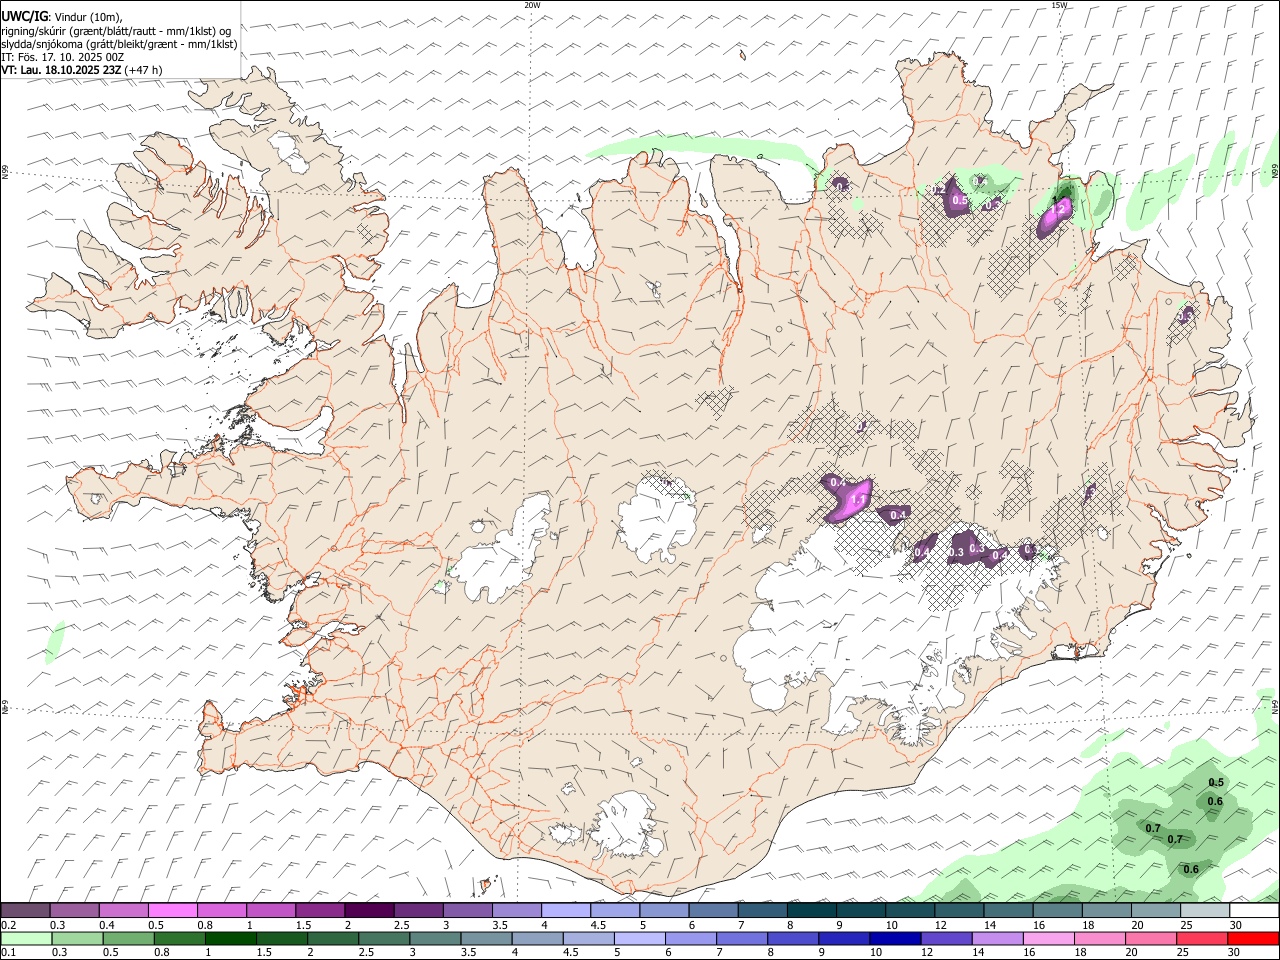
Task: Click the 0.5 value in the purple northeast patch
Action: pos(960,201)
